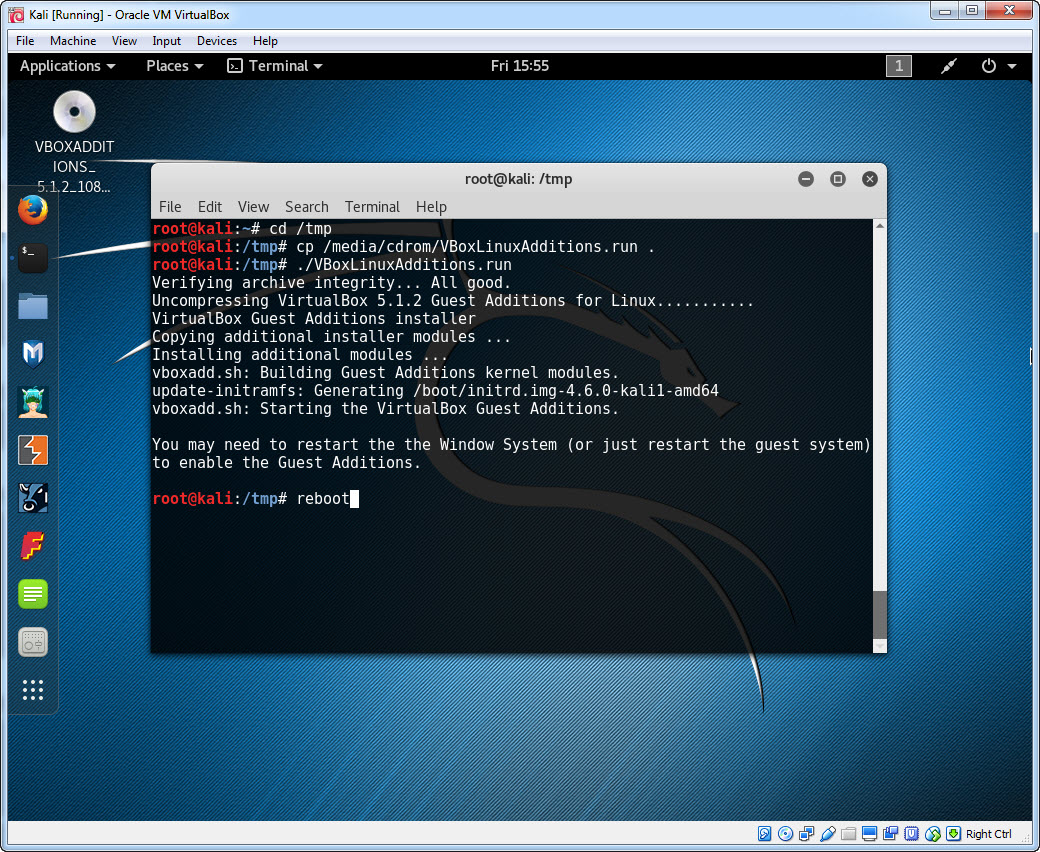1040x852 pixels.
Task: Click the './VBoxLinuxAdditions.run' command line
Action: pos(332,265)
